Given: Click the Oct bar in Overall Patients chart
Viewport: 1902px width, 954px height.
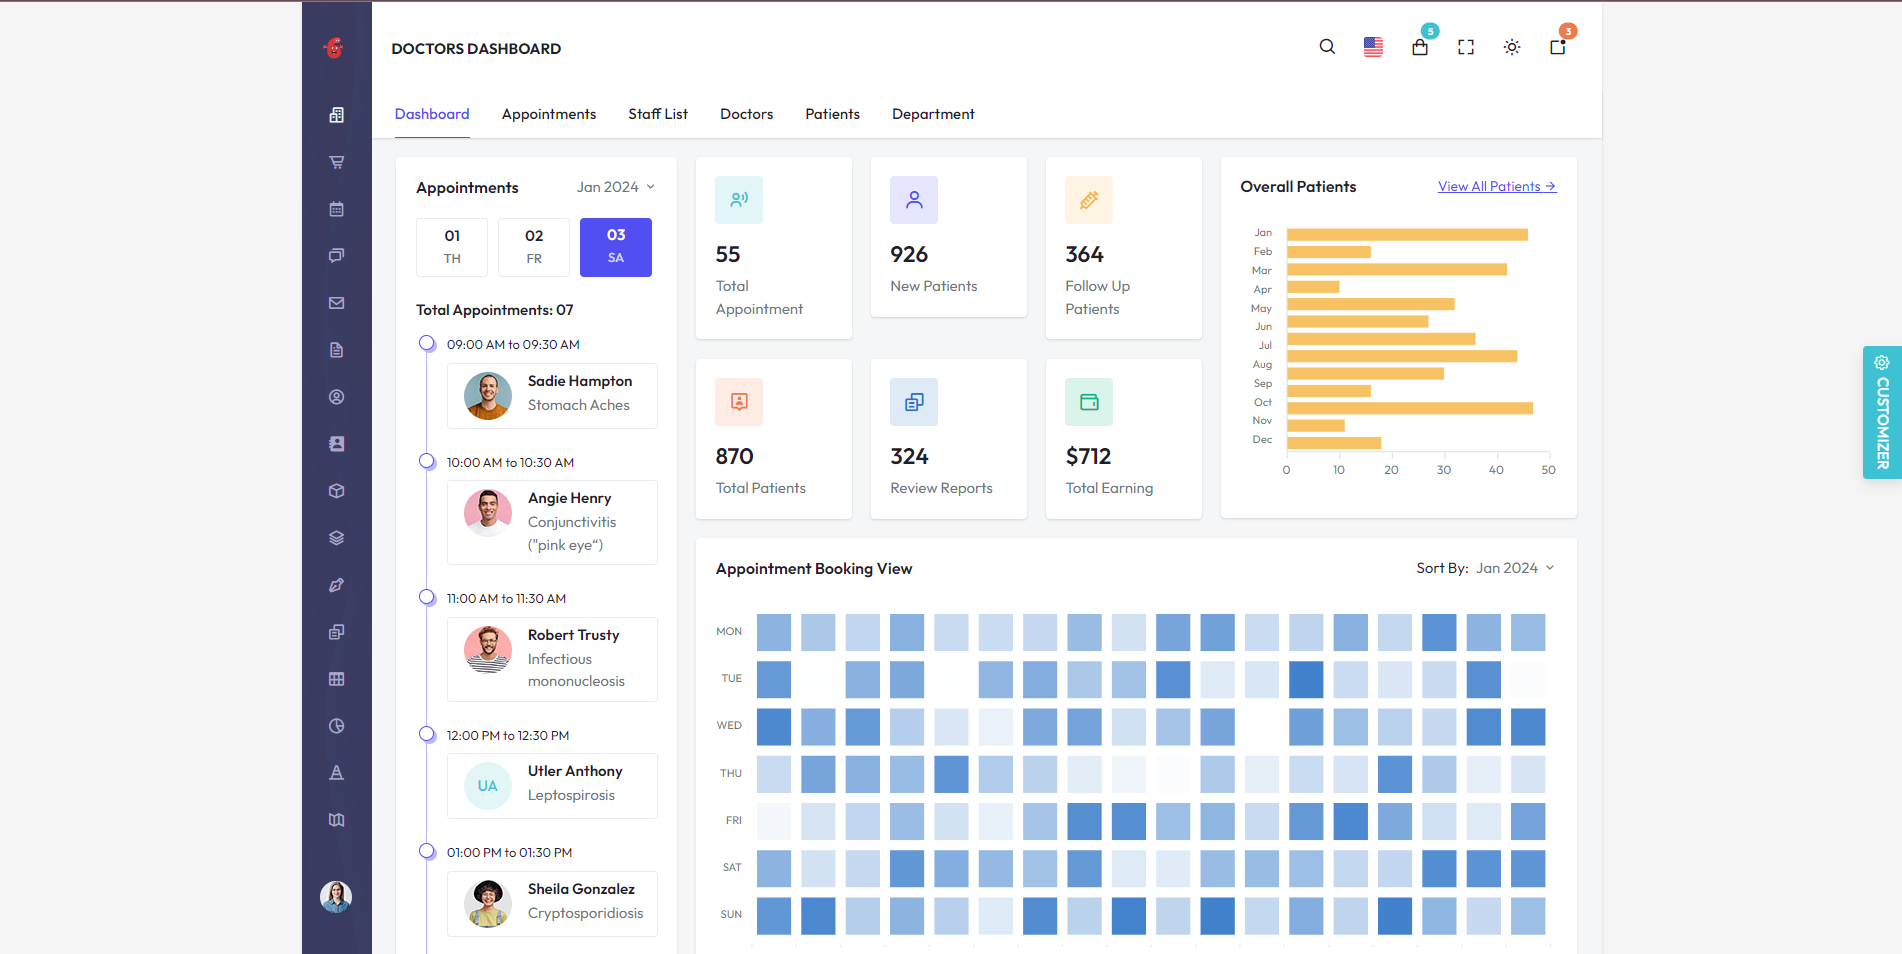Looking at the screenshot, I should [1410, 408].
